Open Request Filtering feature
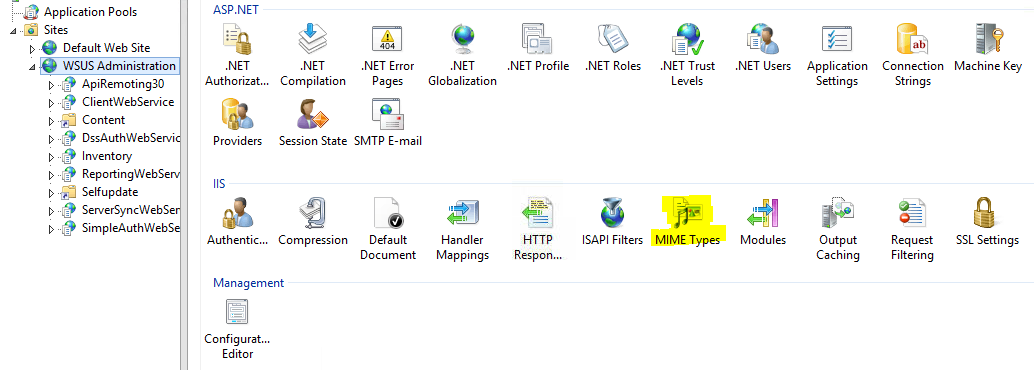This screenshot has width=1034, height=370. pyautogui.click(x=913, y=230)
